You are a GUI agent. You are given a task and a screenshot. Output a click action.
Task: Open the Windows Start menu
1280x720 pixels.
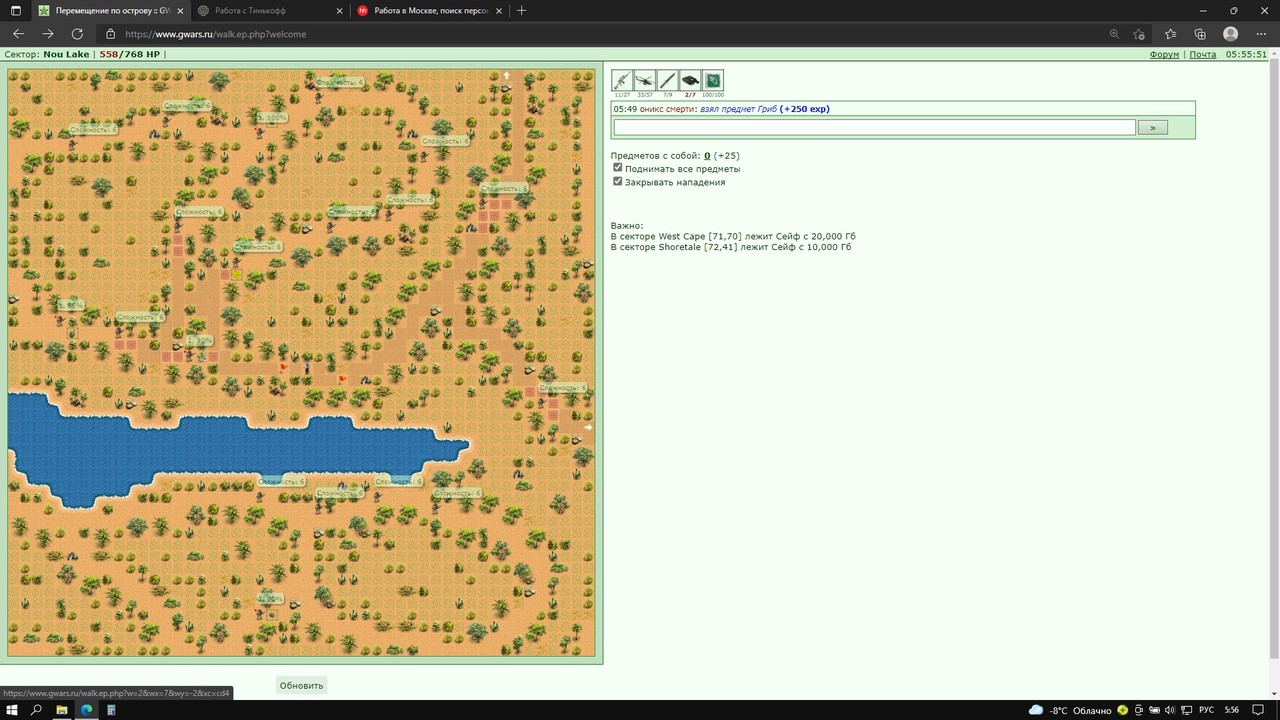point(13,710)
